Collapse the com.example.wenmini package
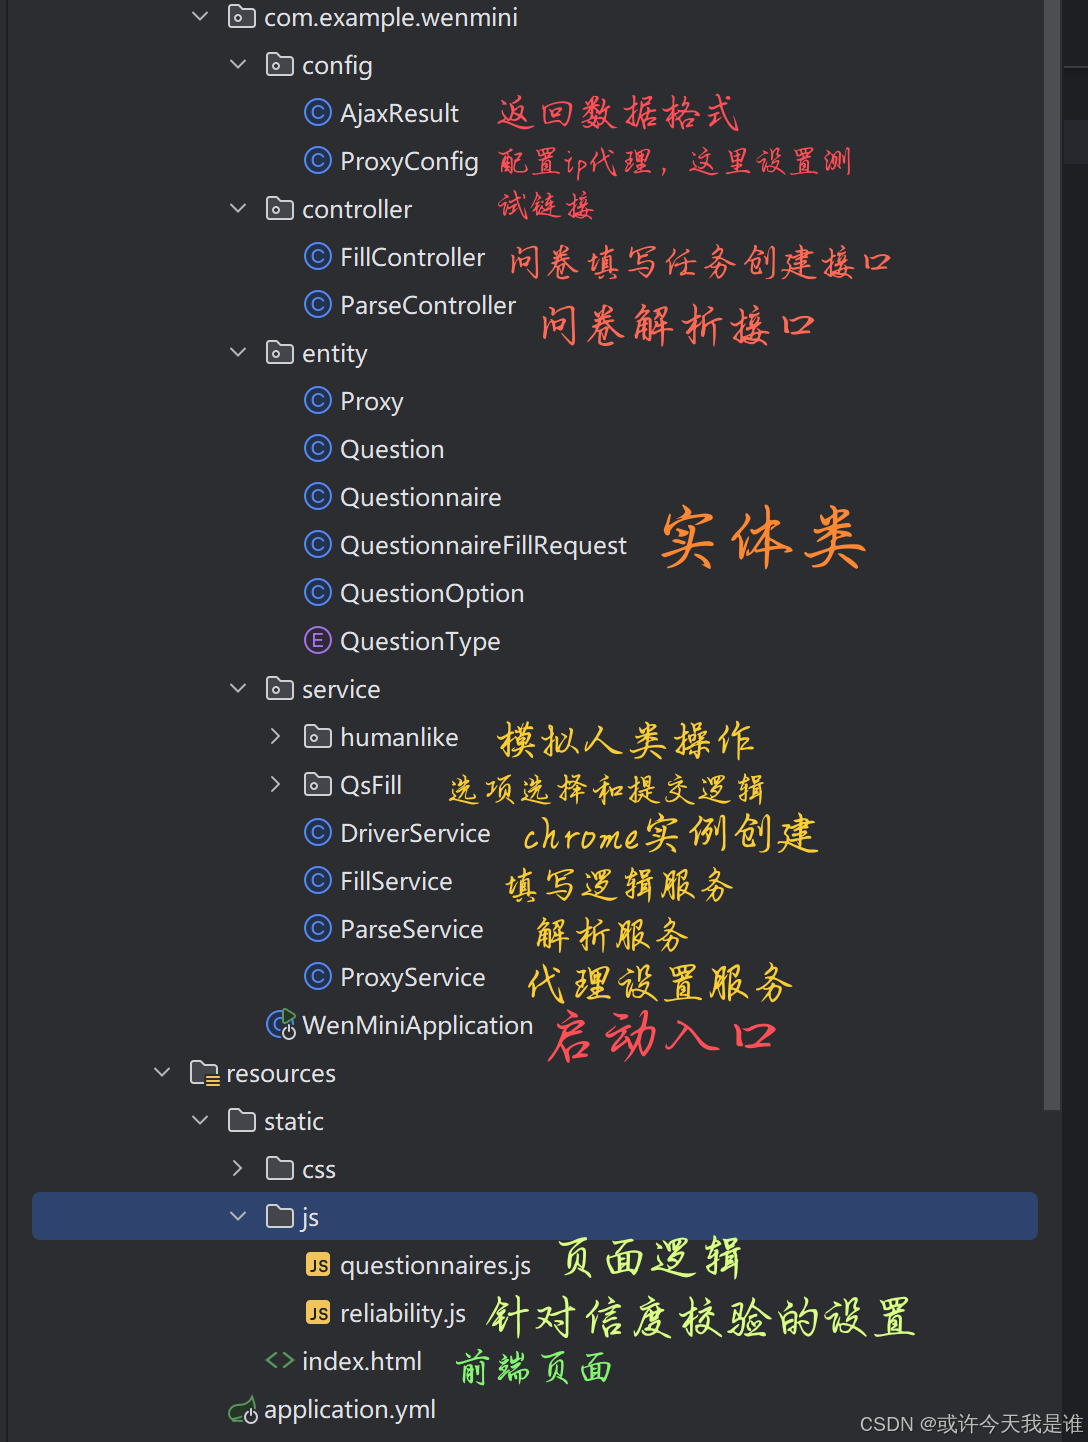Viewport: 1088px width, 1442px height. click(200, 17)
